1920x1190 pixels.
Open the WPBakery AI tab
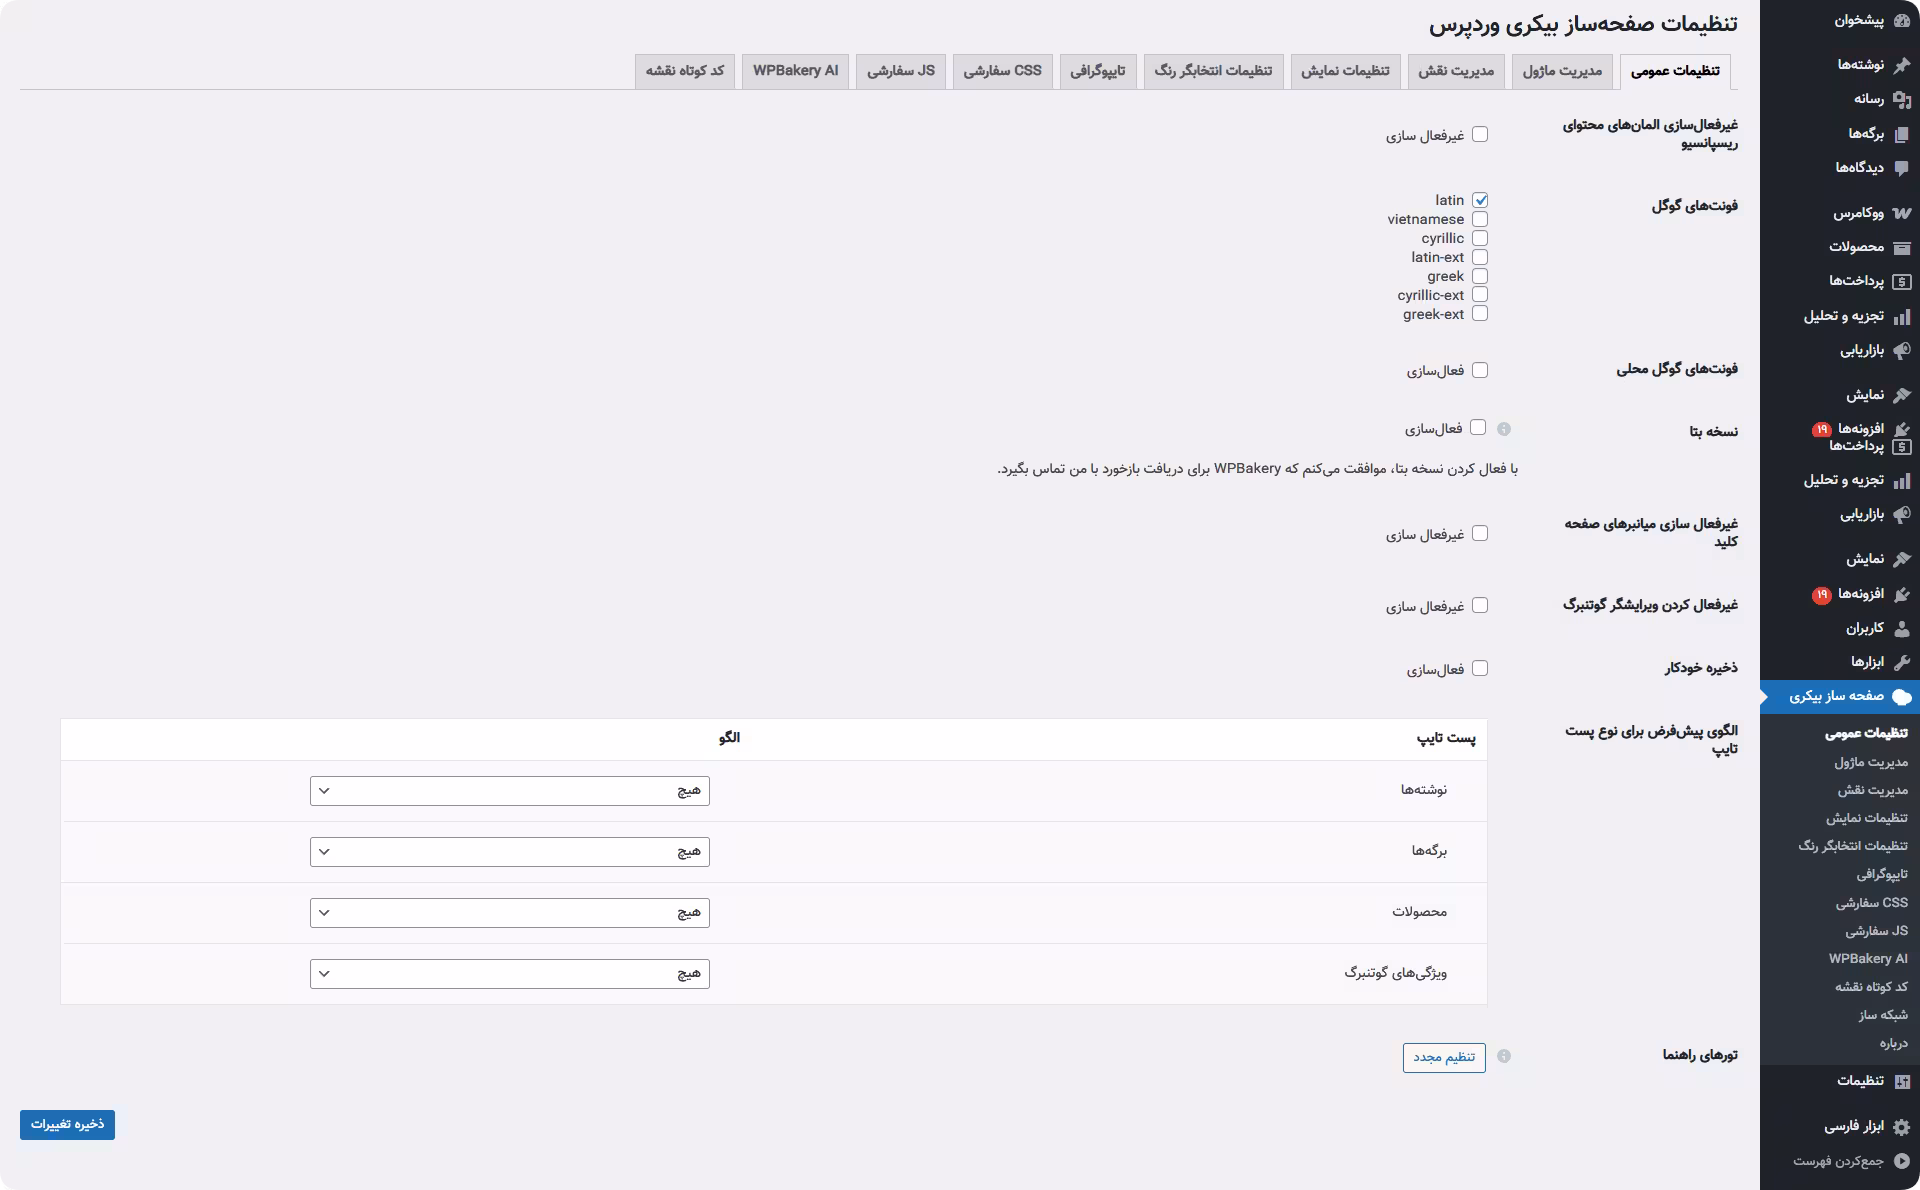(795, 71)
